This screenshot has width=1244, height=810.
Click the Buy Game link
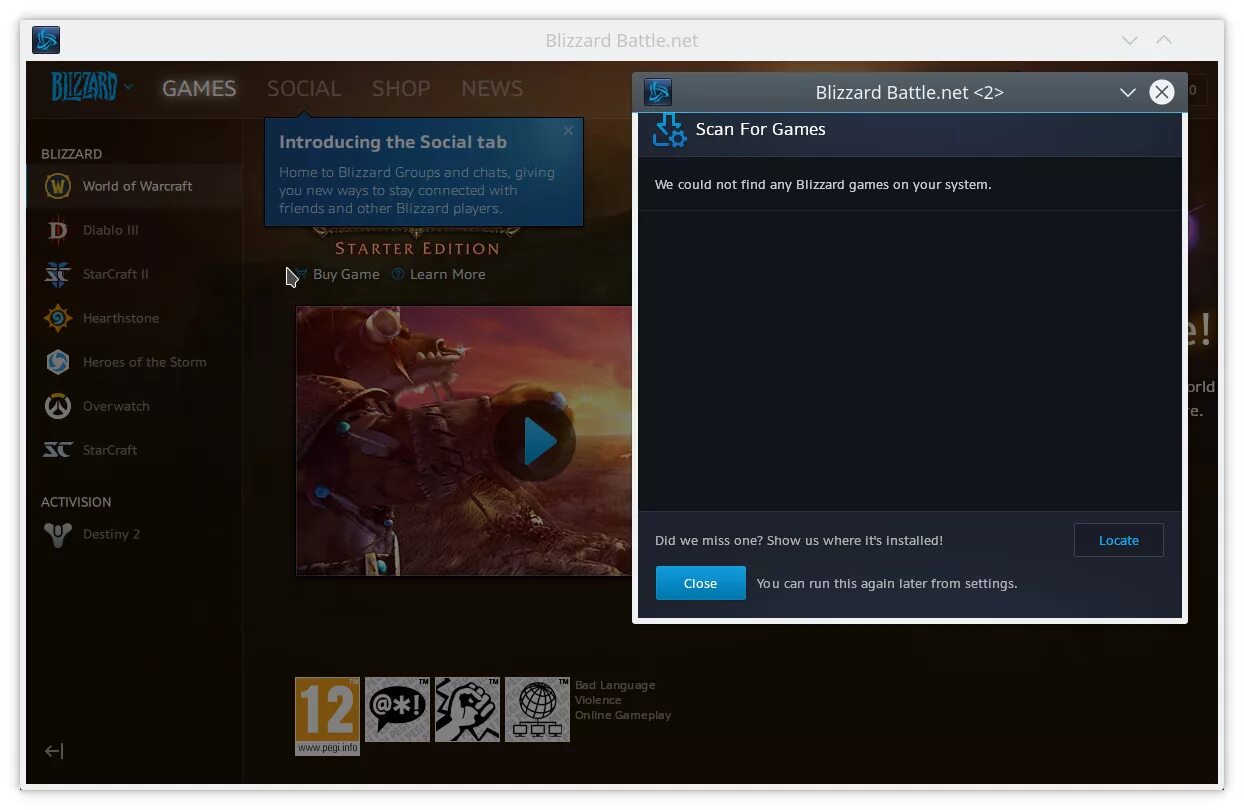click(x=346, y=274)
